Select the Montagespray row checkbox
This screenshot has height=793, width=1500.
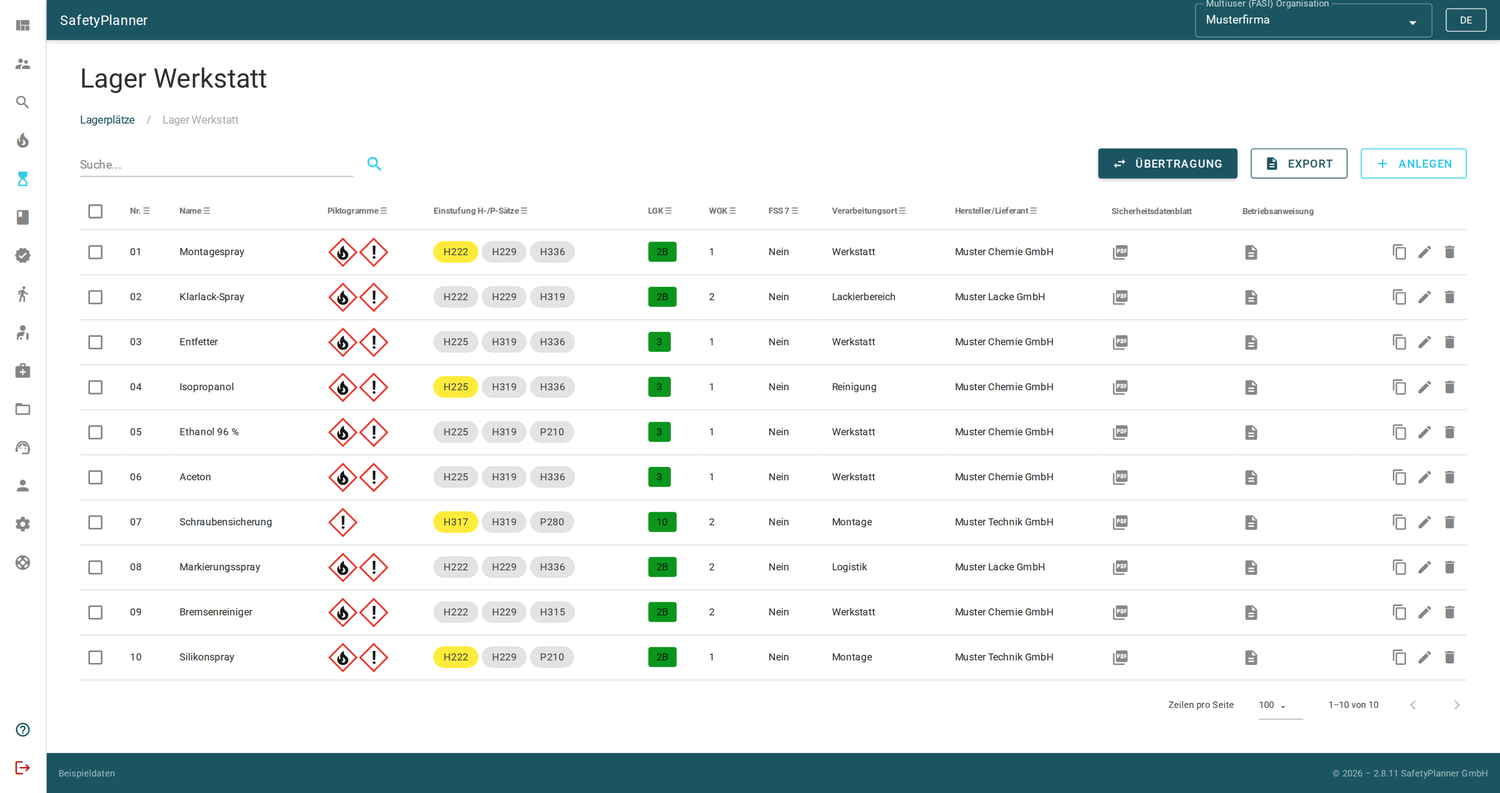pos(95,252)
